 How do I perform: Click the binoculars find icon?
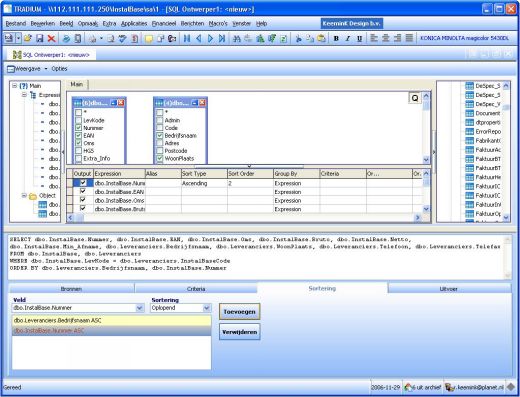(x=237, y=38)
